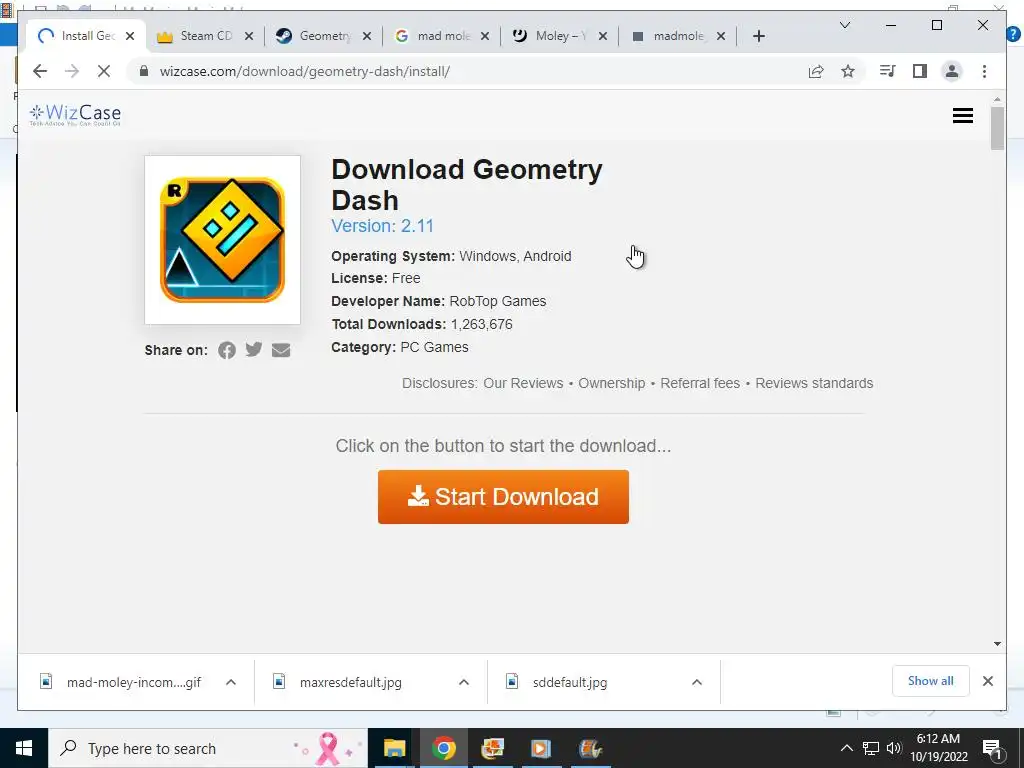
Task: Open the WizCase hamburger menu
Action: coord(963,116)
